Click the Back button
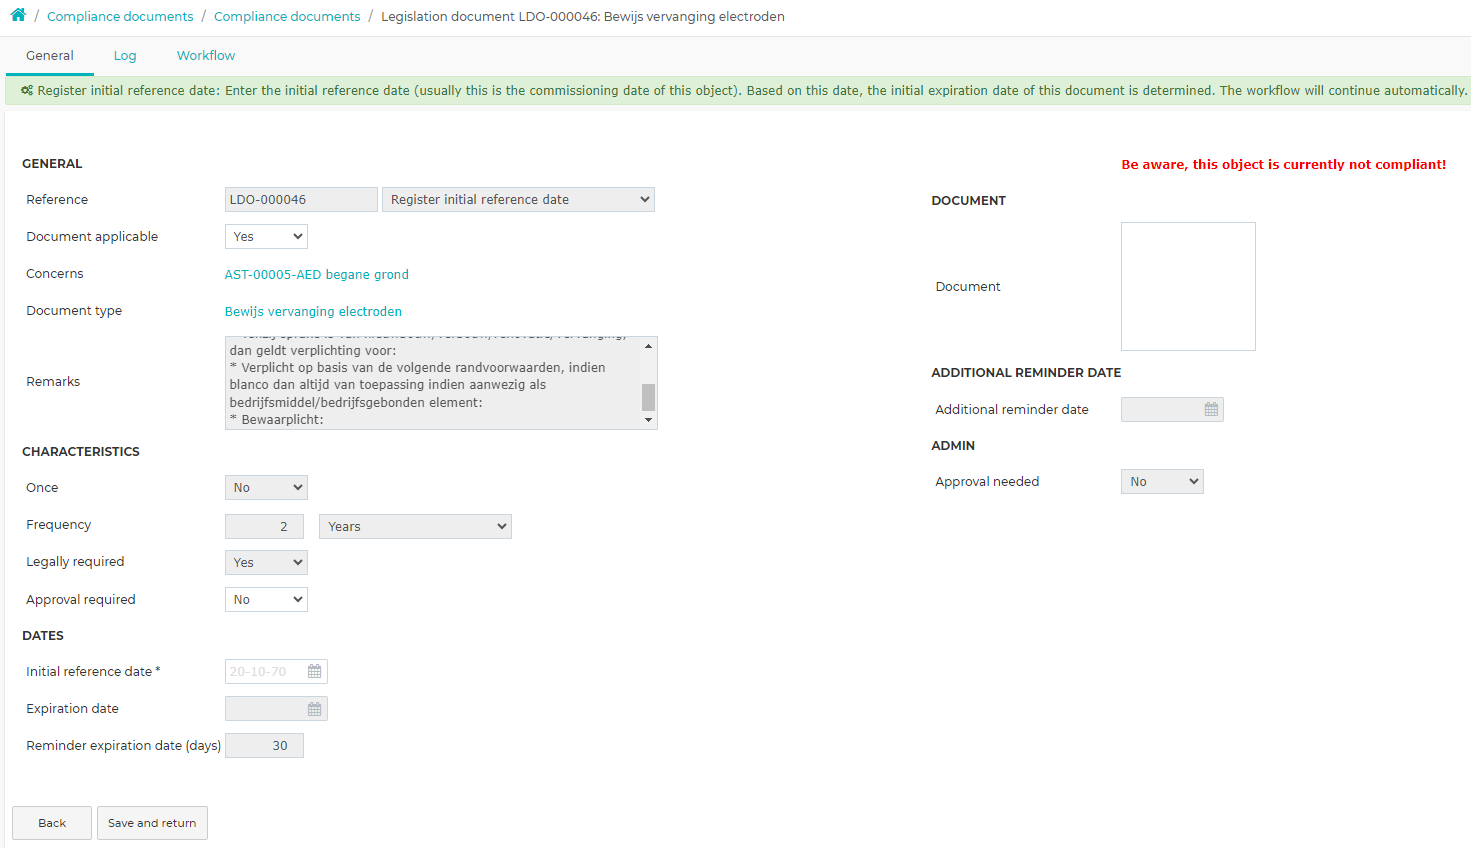This screenshot has height=848, width=1471. click(x=52, y=823)
